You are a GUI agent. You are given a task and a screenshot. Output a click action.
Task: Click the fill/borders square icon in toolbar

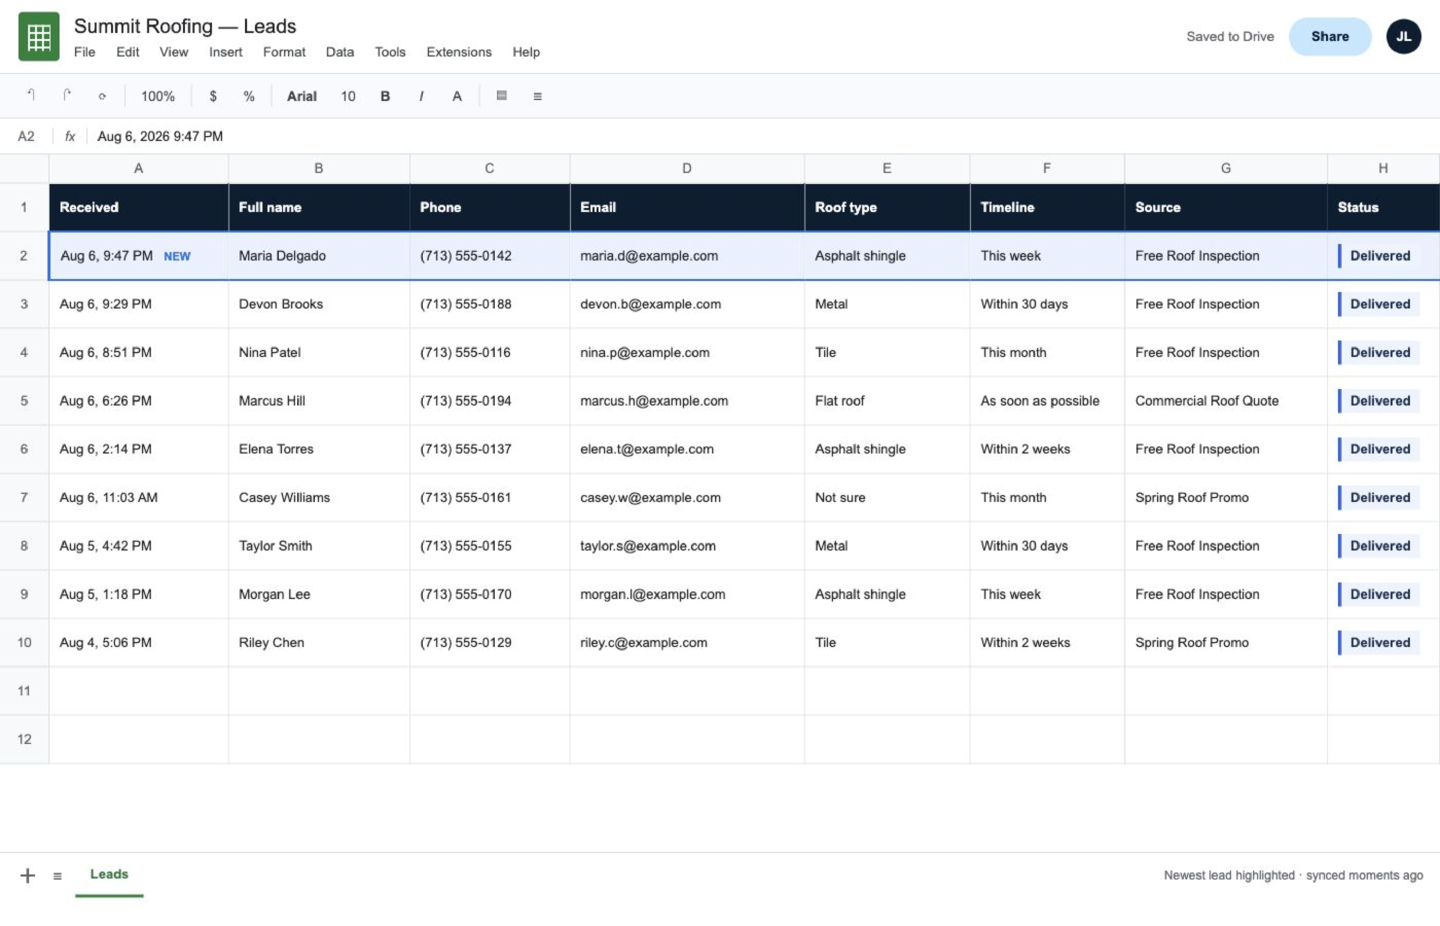pyautogui.click(x=502, y=96)
